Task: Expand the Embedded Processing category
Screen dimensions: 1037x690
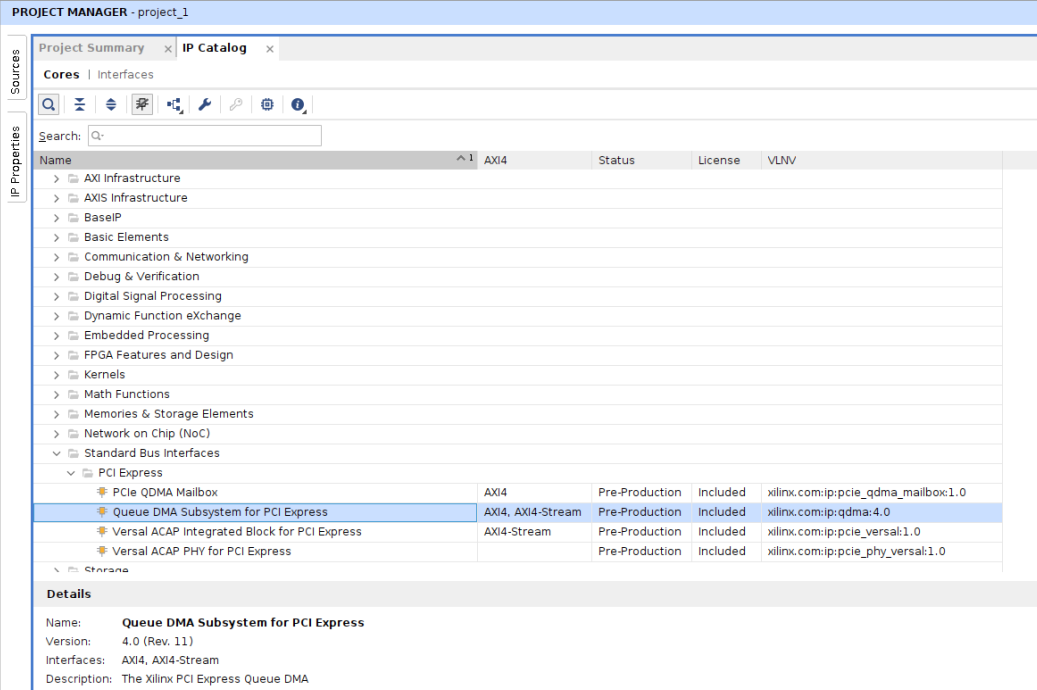Action: point(57,336)
